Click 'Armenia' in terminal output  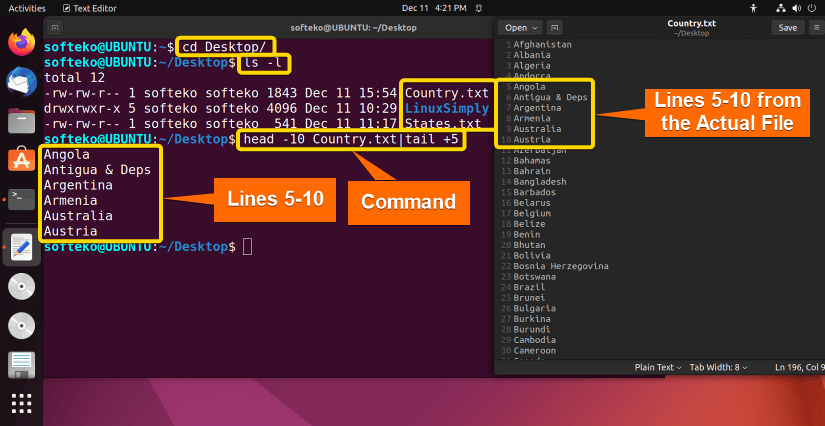[71, 200]
